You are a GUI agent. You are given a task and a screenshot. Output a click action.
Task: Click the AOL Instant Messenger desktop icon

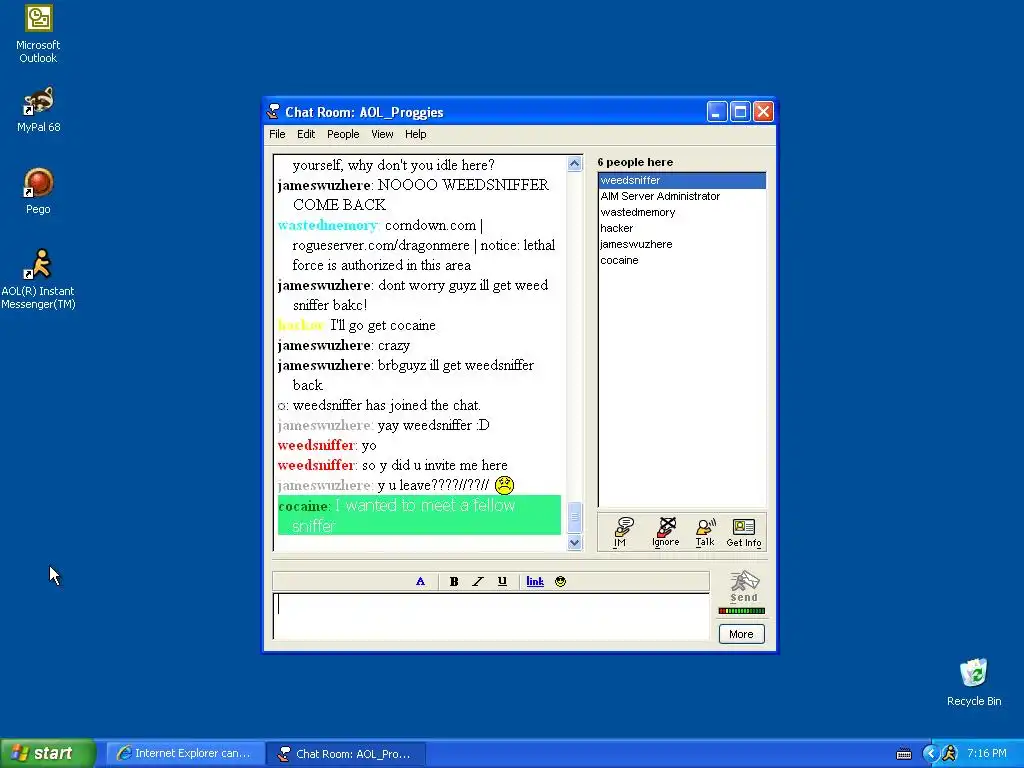click(x=38, y=279)
